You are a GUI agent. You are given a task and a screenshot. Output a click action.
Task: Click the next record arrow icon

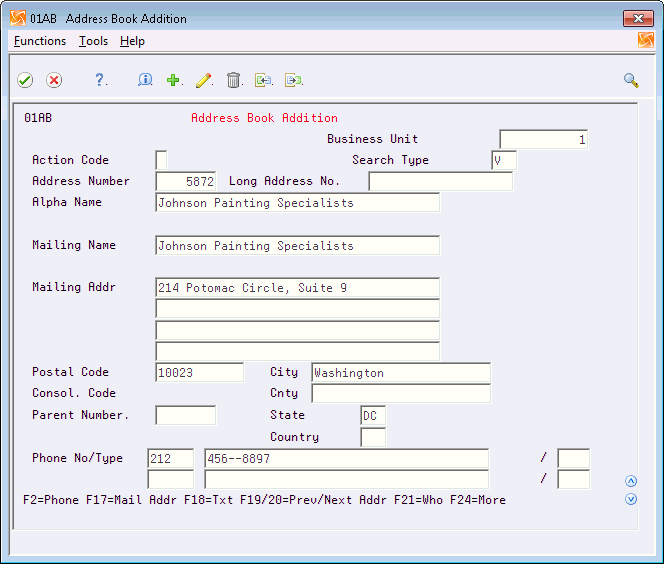[x=293, y=80]
